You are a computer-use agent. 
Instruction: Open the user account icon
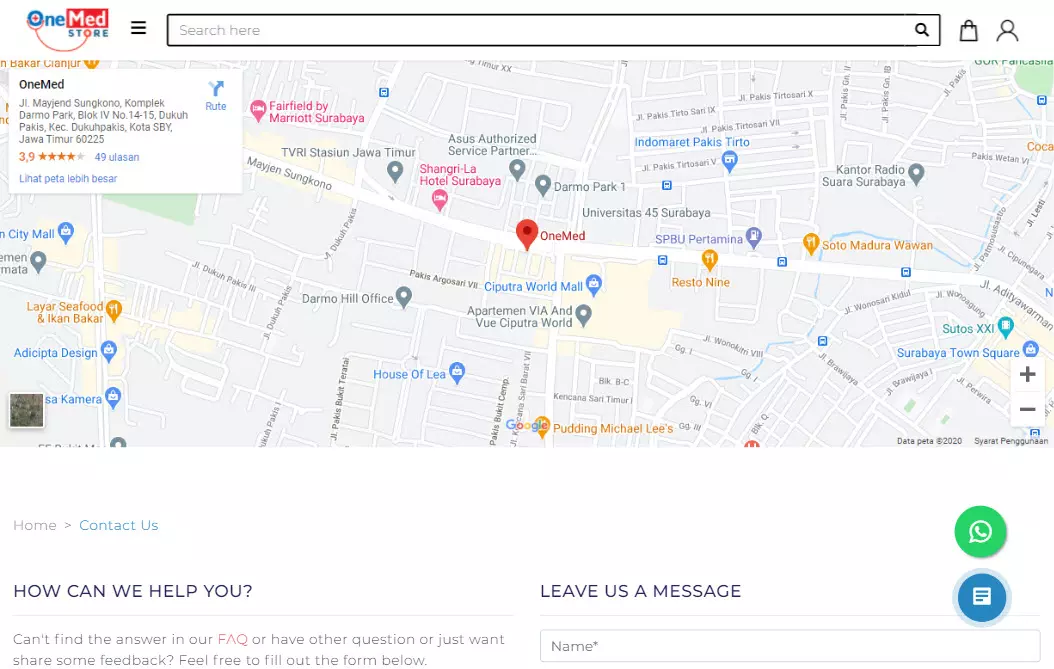(x=1007, y=30)
